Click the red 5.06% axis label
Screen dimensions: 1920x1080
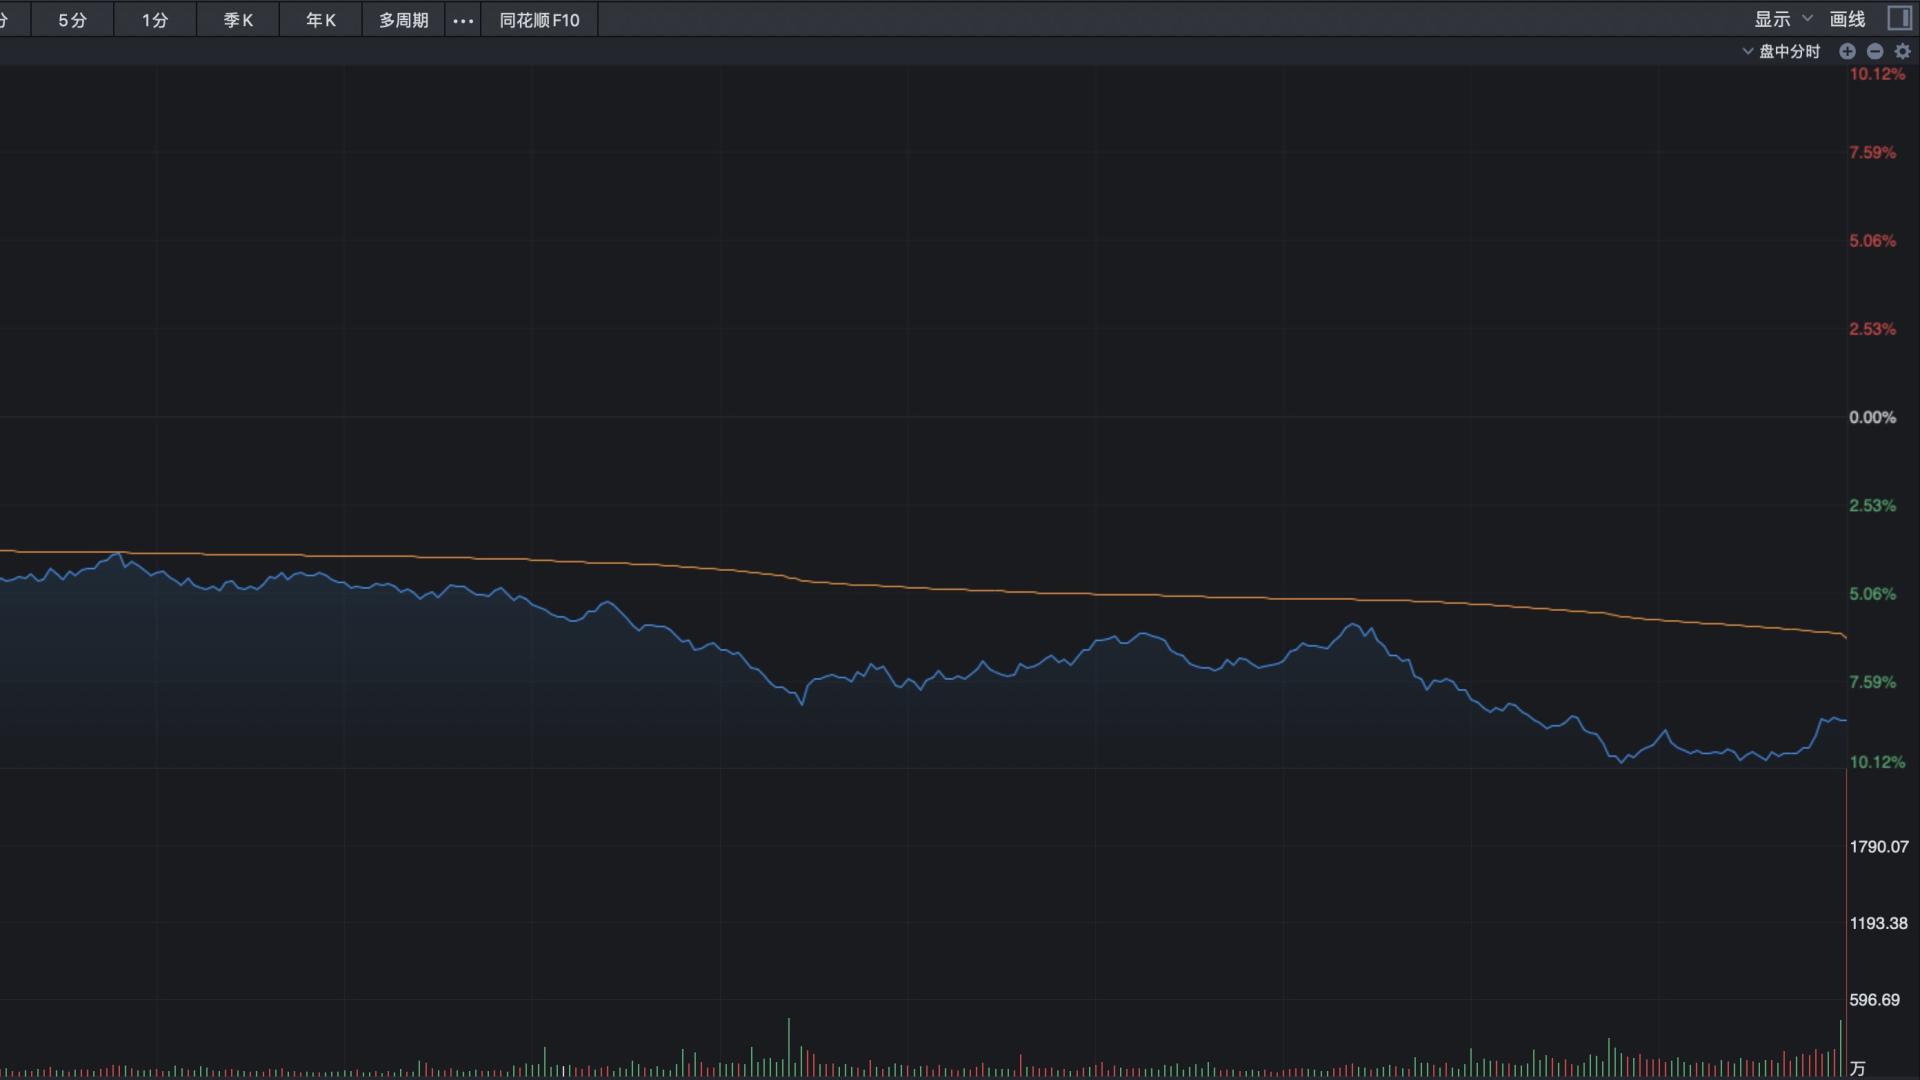pos(1872,241)
